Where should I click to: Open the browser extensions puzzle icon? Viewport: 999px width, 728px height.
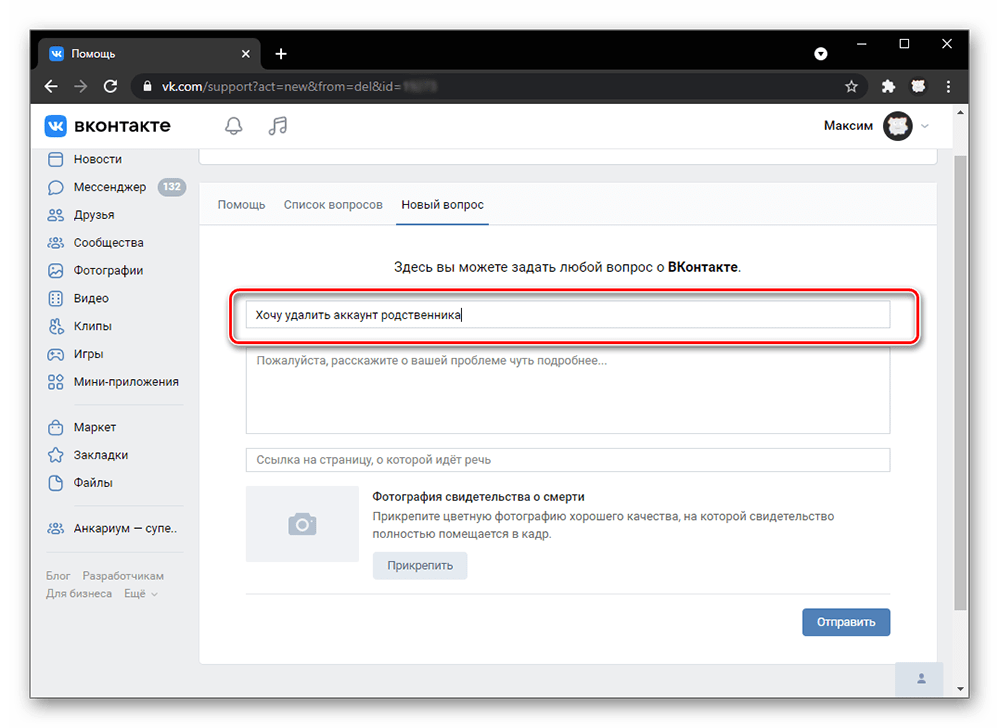pyautogui.click(x=887, y=86)
